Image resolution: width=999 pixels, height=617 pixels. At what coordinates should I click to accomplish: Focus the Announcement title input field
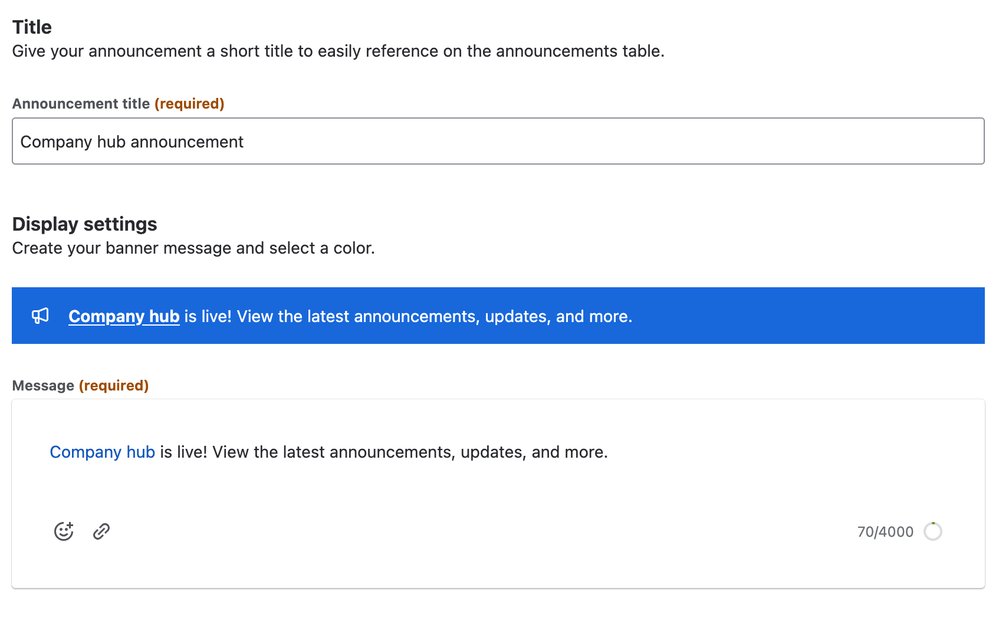pos(498,141)
